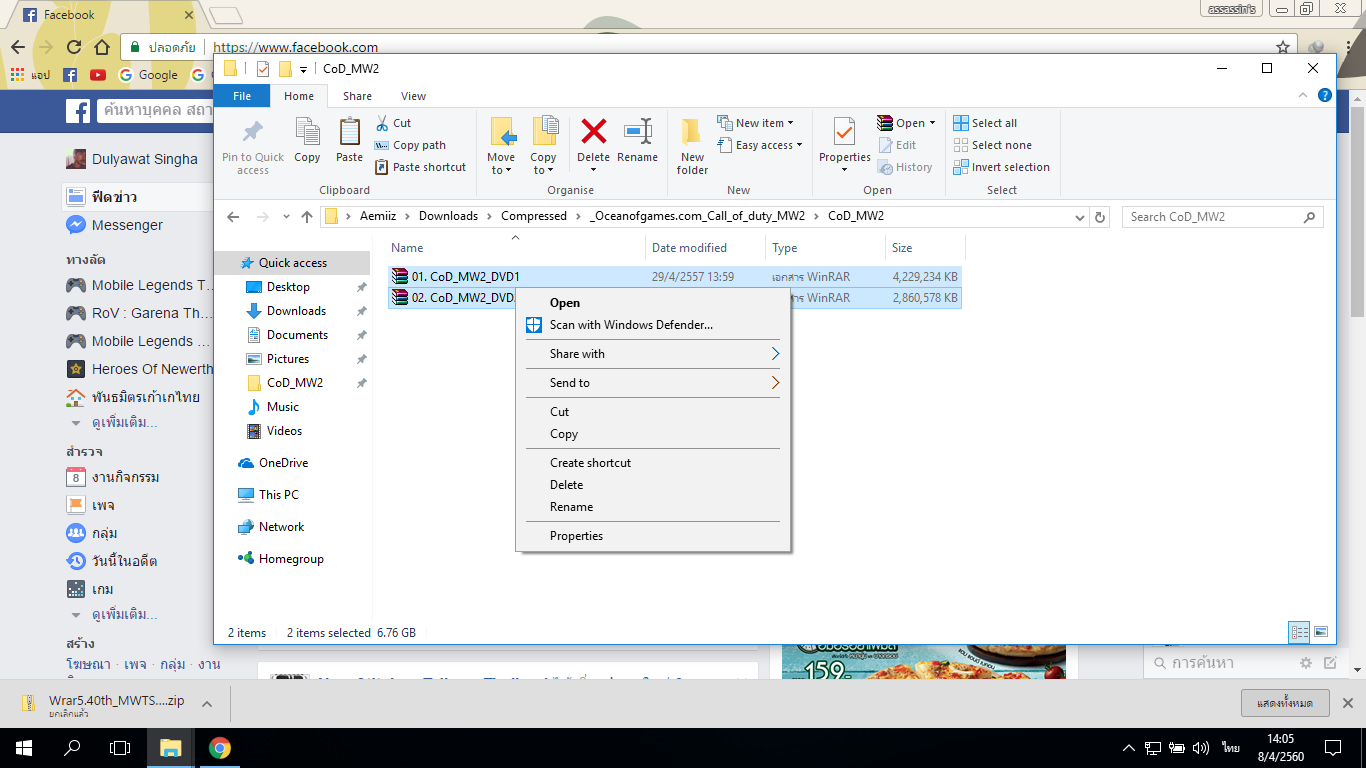Open OneDrive in navigation pane
The image size is (1366, 768).
click(283, 463)
